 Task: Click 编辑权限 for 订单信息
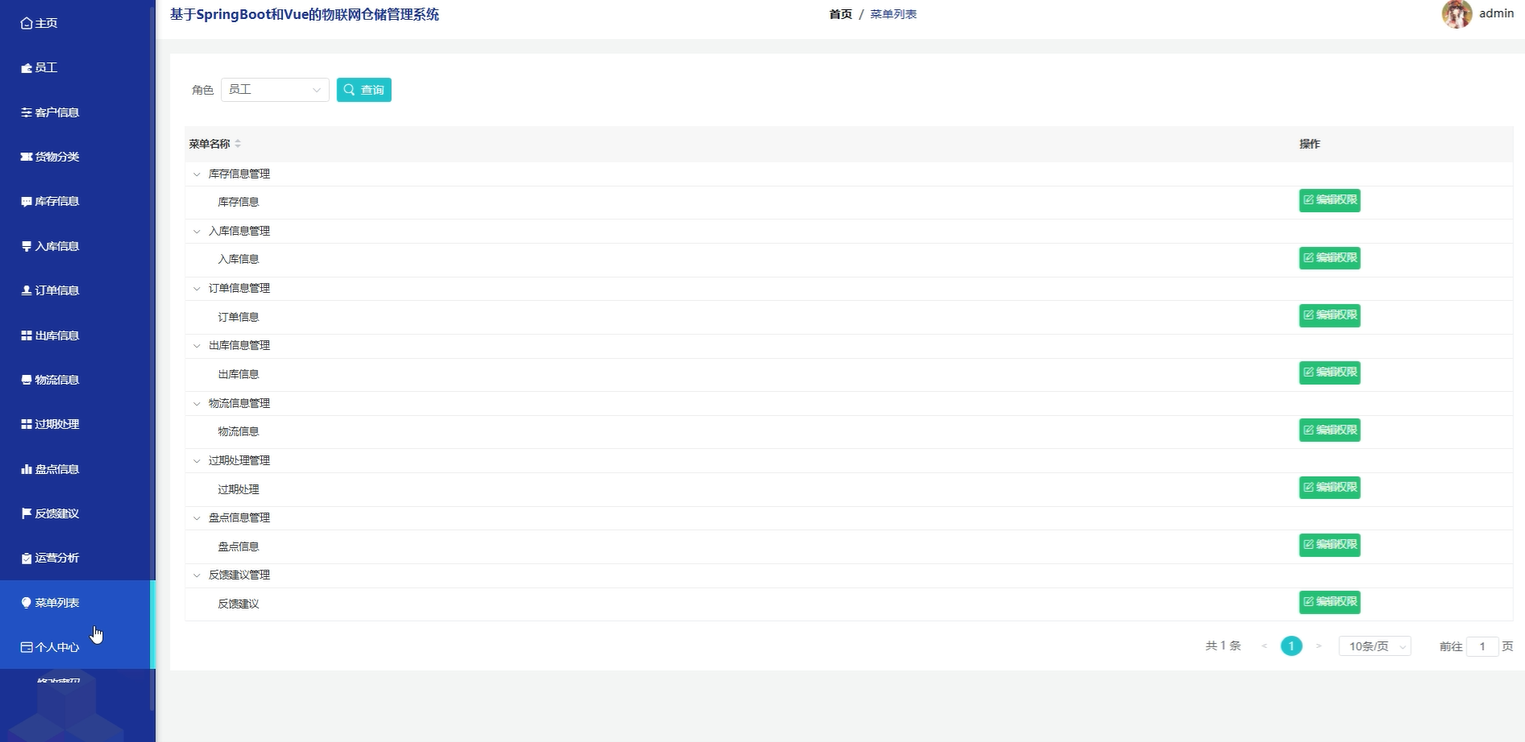coord(1330,315)
